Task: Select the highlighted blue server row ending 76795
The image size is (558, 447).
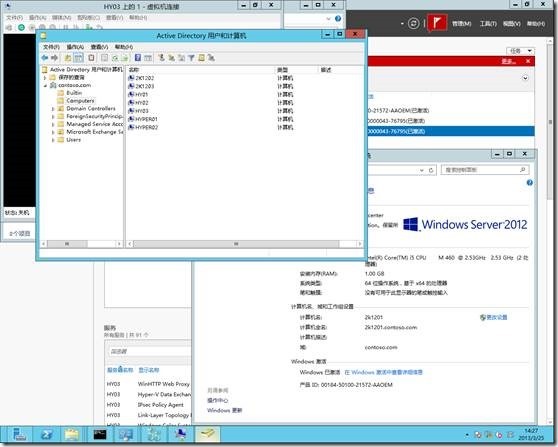Action: [x=450, y=131]
